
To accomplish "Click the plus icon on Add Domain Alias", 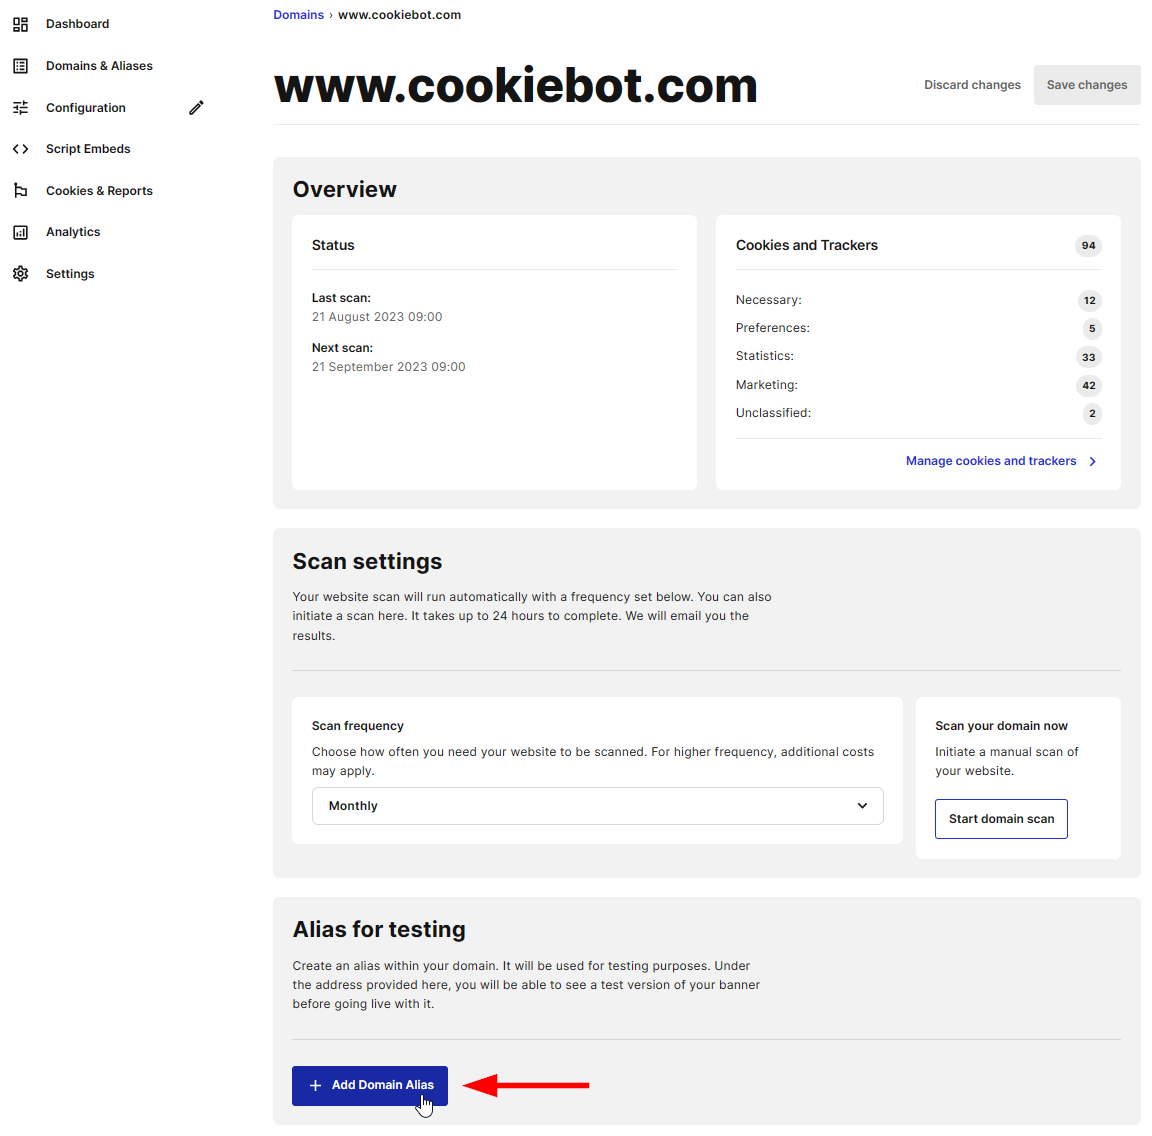I will click(315, 1085).
